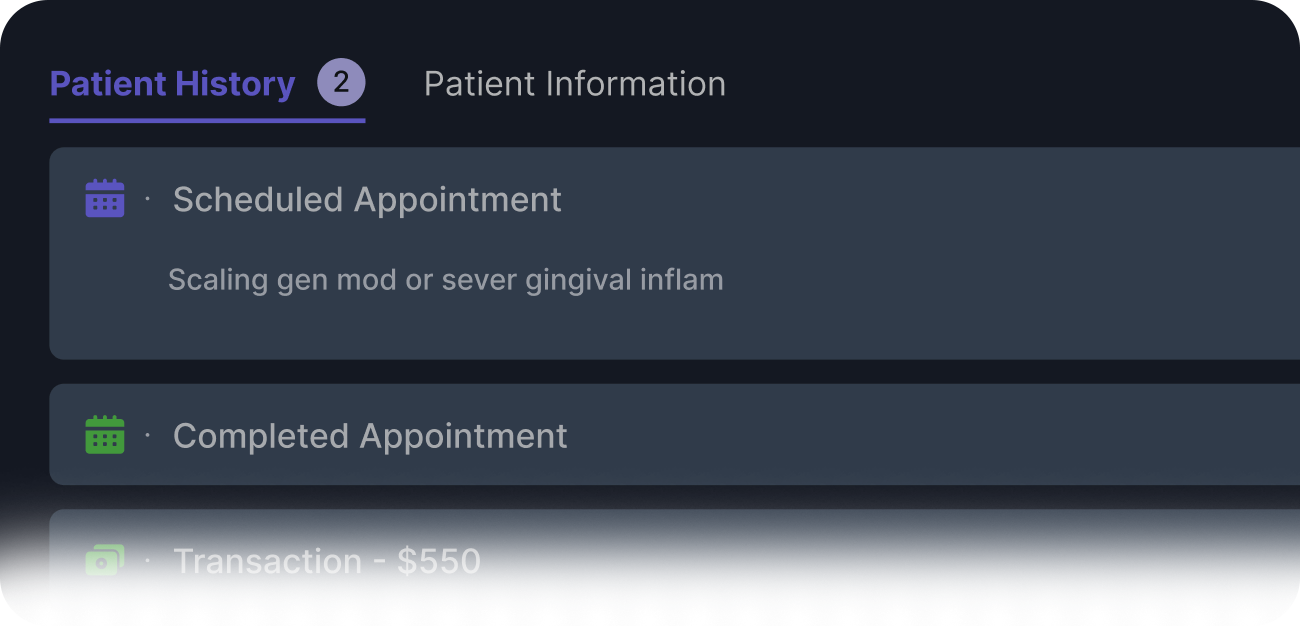Open the Scheduled Appointment heading

[367, 199]
